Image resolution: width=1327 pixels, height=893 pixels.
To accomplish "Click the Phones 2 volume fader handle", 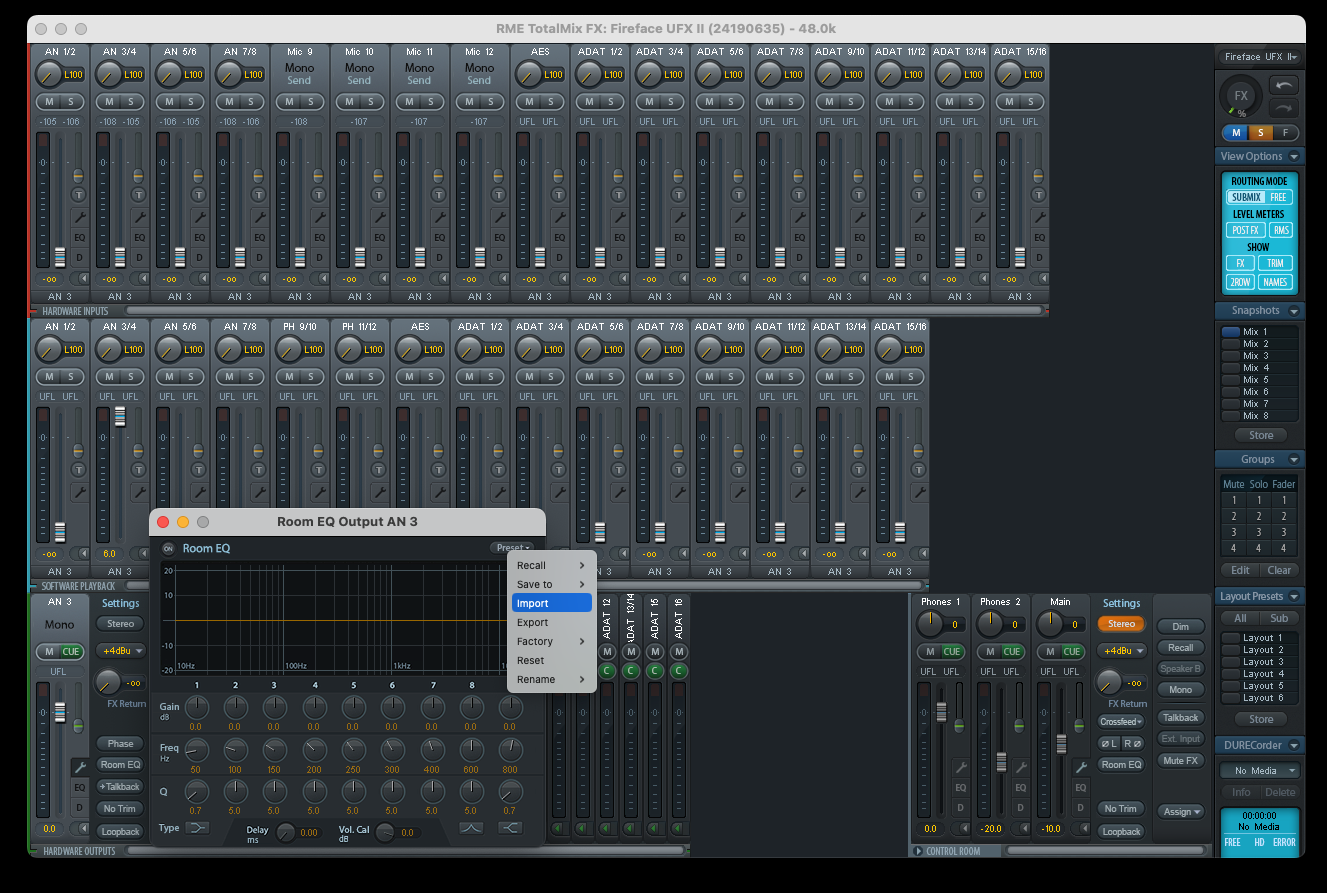I will click(x=1000, y=762).
